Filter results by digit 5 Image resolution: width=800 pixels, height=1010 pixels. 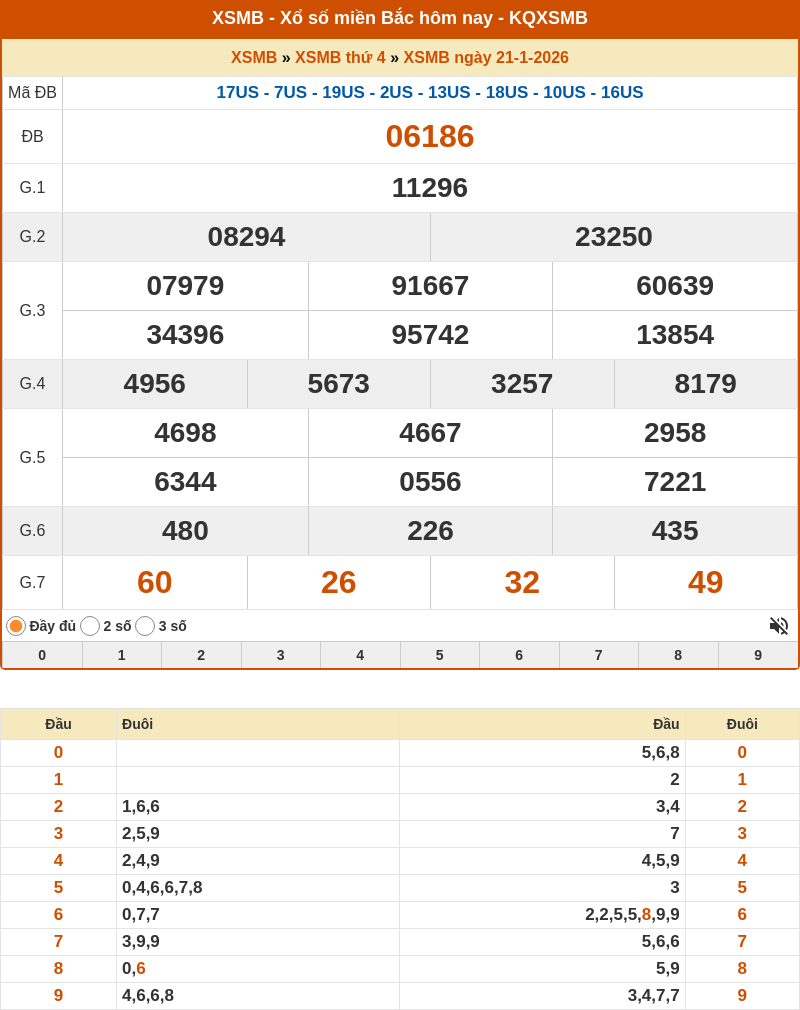pos(440,655)
